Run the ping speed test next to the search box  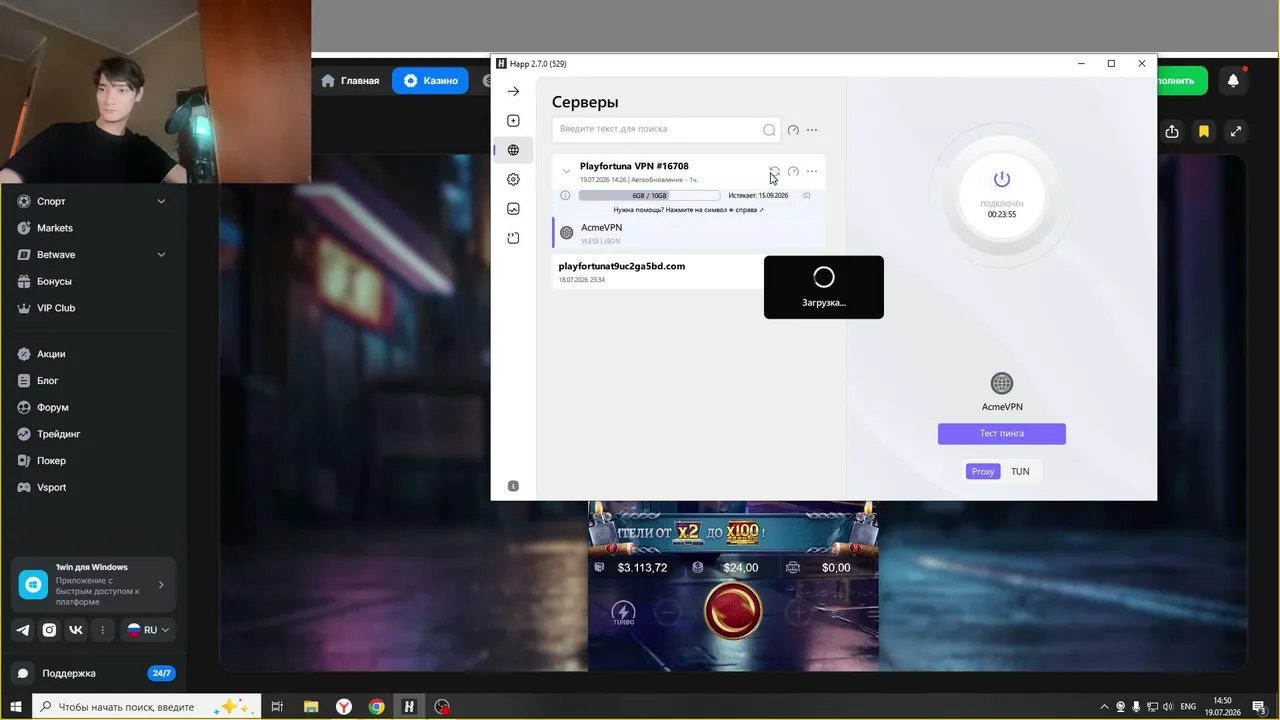click(793, 130)
